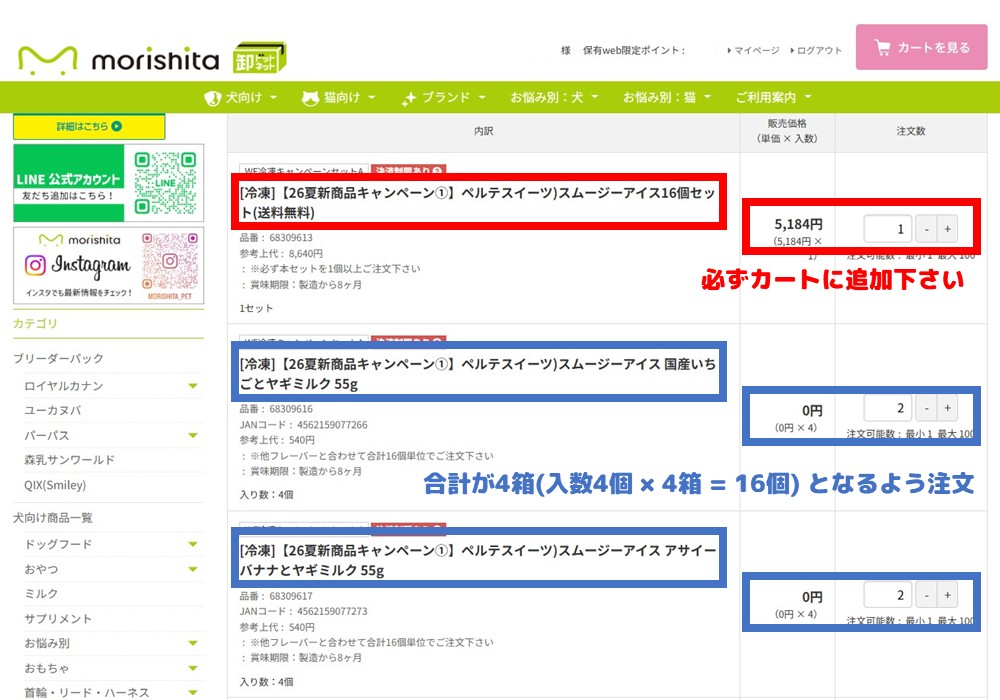Decrease quantity of 16個セット item

(926, 229)
